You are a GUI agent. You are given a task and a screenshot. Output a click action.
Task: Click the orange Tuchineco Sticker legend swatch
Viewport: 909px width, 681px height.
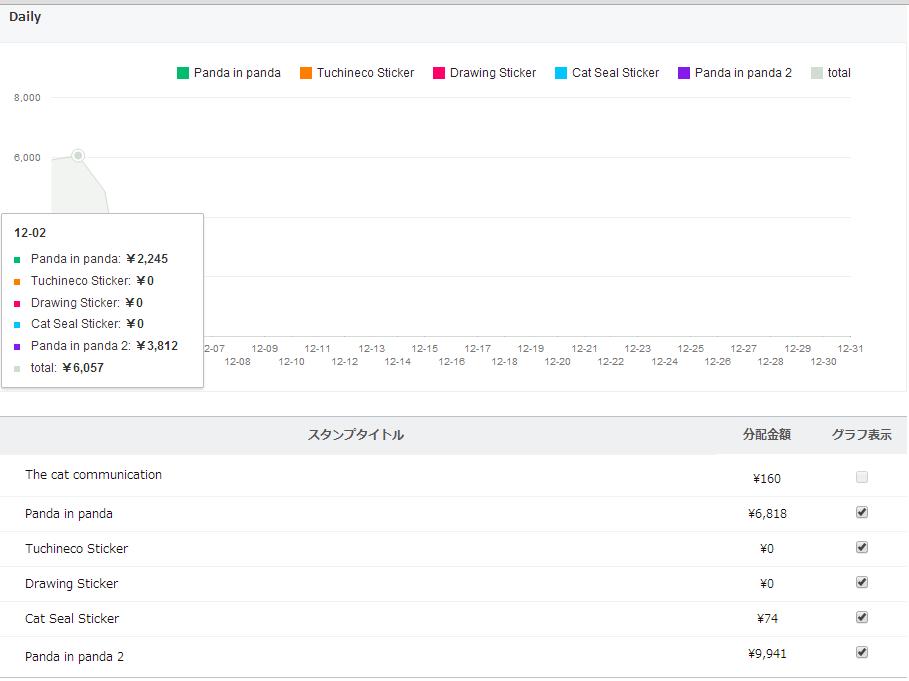pos(306,73)
